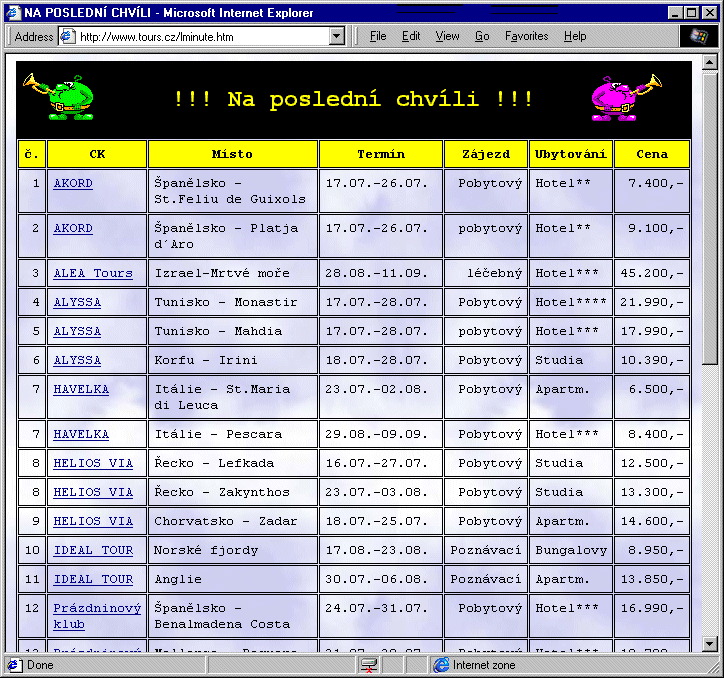The image size is (724, 678).
Task: Click the Norské fjordy destination cell
Action: [x=233, y=551]
